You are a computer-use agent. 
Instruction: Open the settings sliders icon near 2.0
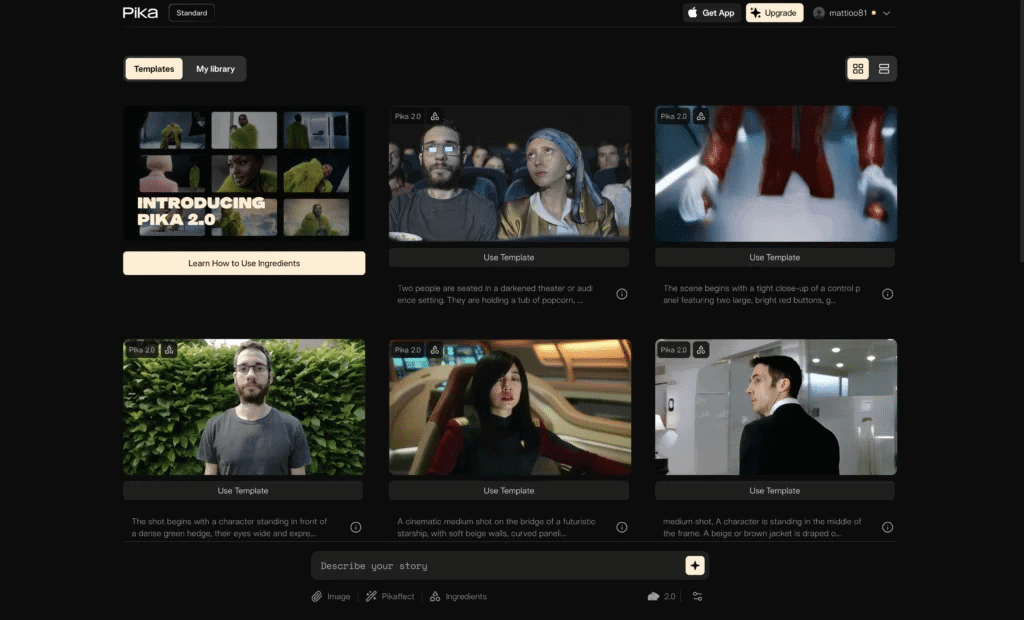[x=698, y=597]
